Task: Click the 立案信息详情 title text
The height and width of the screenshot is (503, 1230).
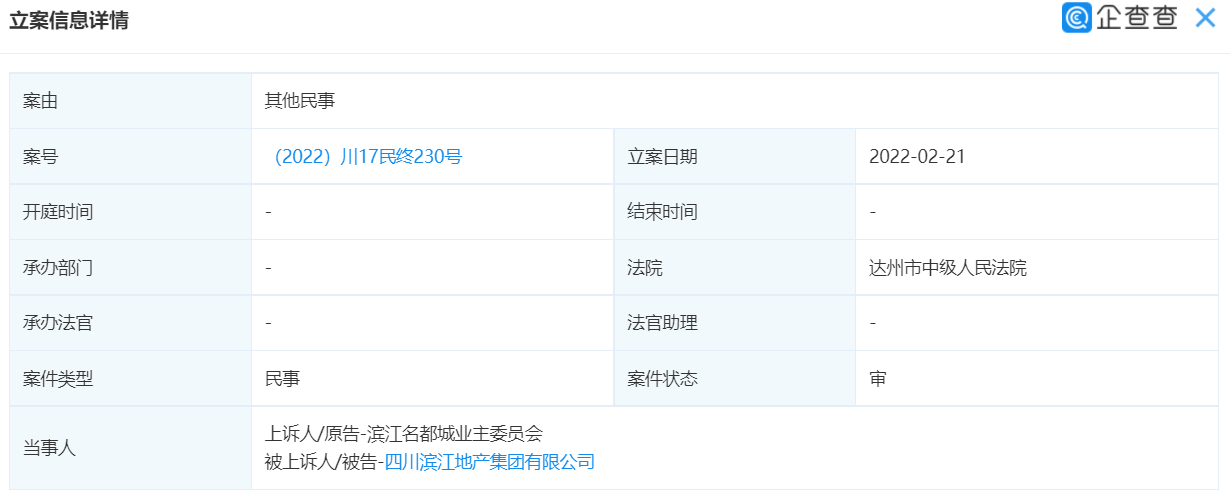Action: point(68,20)
